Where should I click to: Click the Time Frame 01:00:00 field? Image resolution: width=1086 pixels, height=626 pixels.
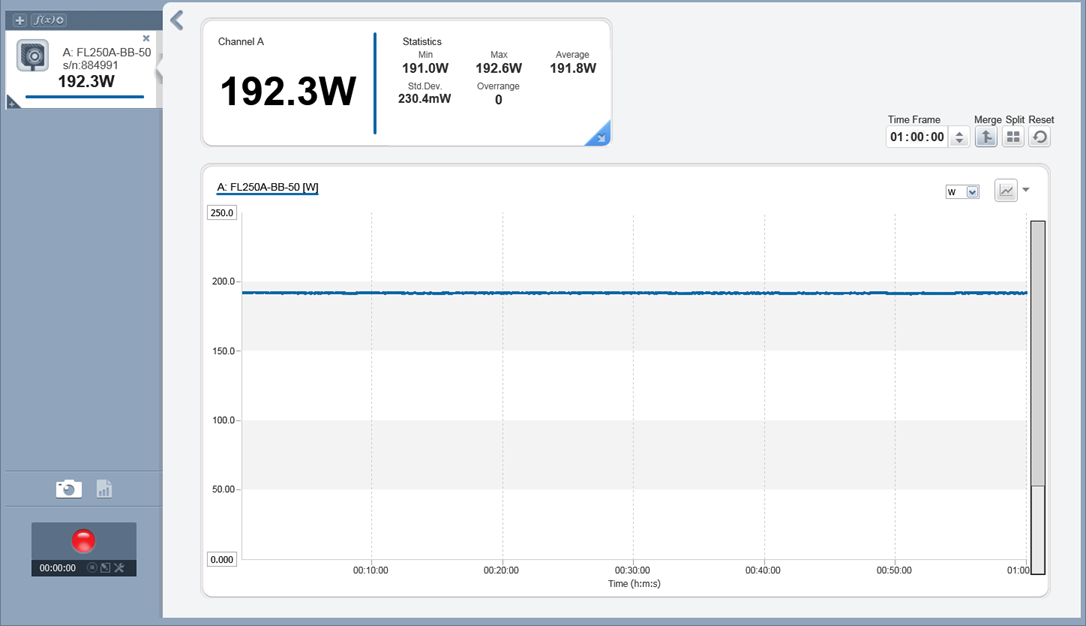click(x=917, y=137)
